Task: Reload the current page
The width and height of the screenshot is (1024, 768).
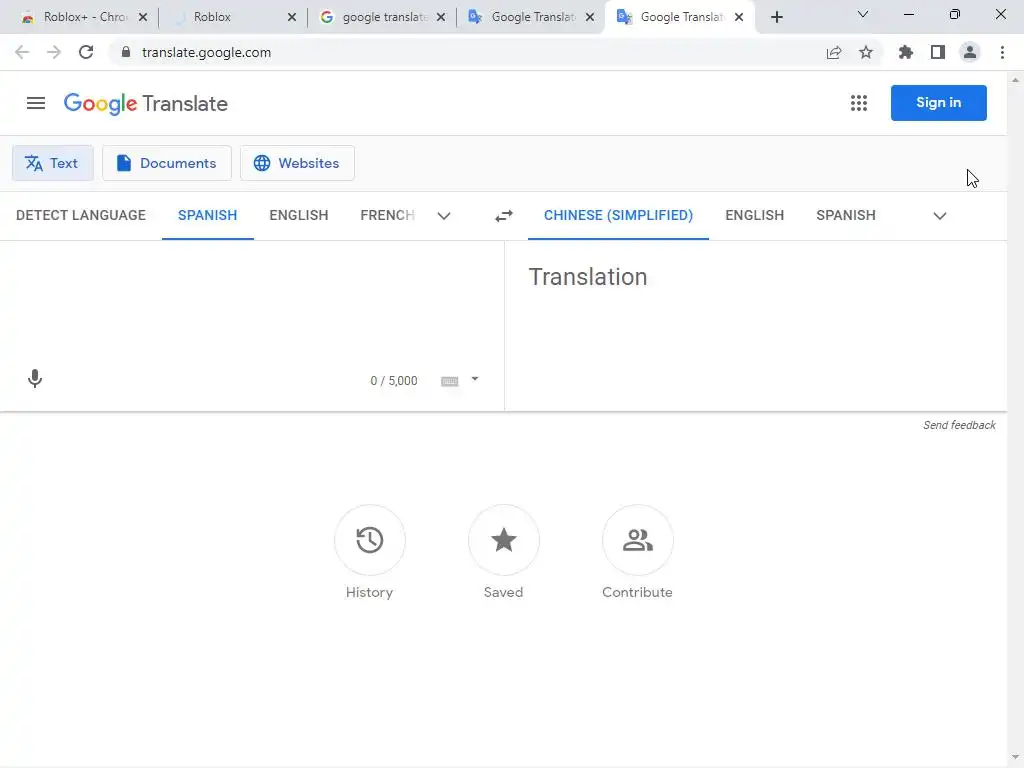Action: (86, 52)
